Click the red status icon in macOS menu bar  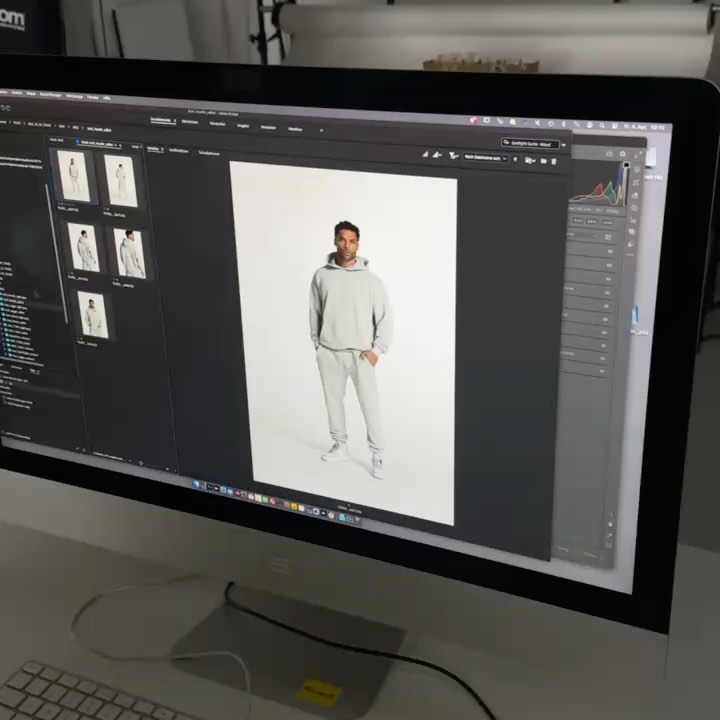[475, 121]
